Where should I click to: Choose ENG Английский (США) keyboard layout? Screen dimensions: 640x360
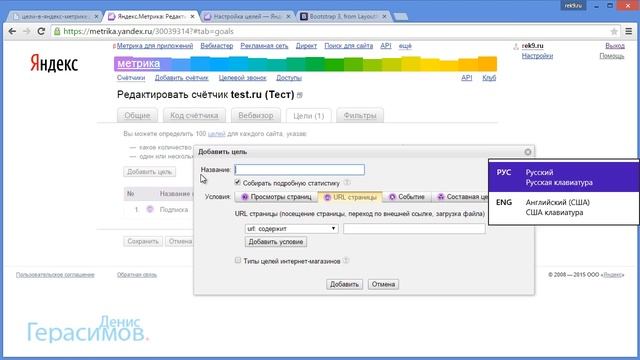(564, 207)
